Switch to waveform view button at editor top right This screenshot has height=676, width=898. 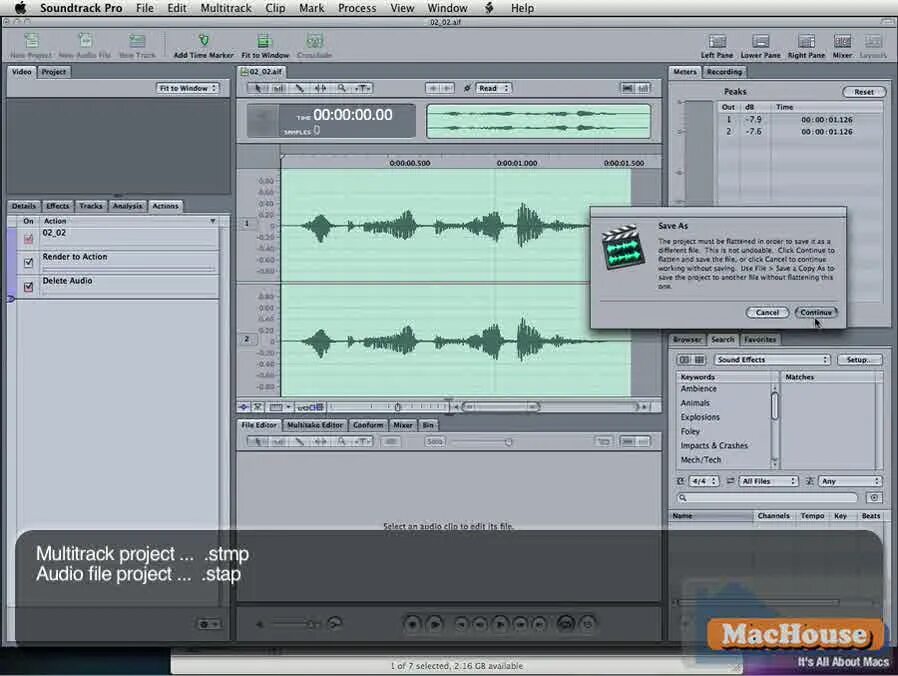(628, 88)
